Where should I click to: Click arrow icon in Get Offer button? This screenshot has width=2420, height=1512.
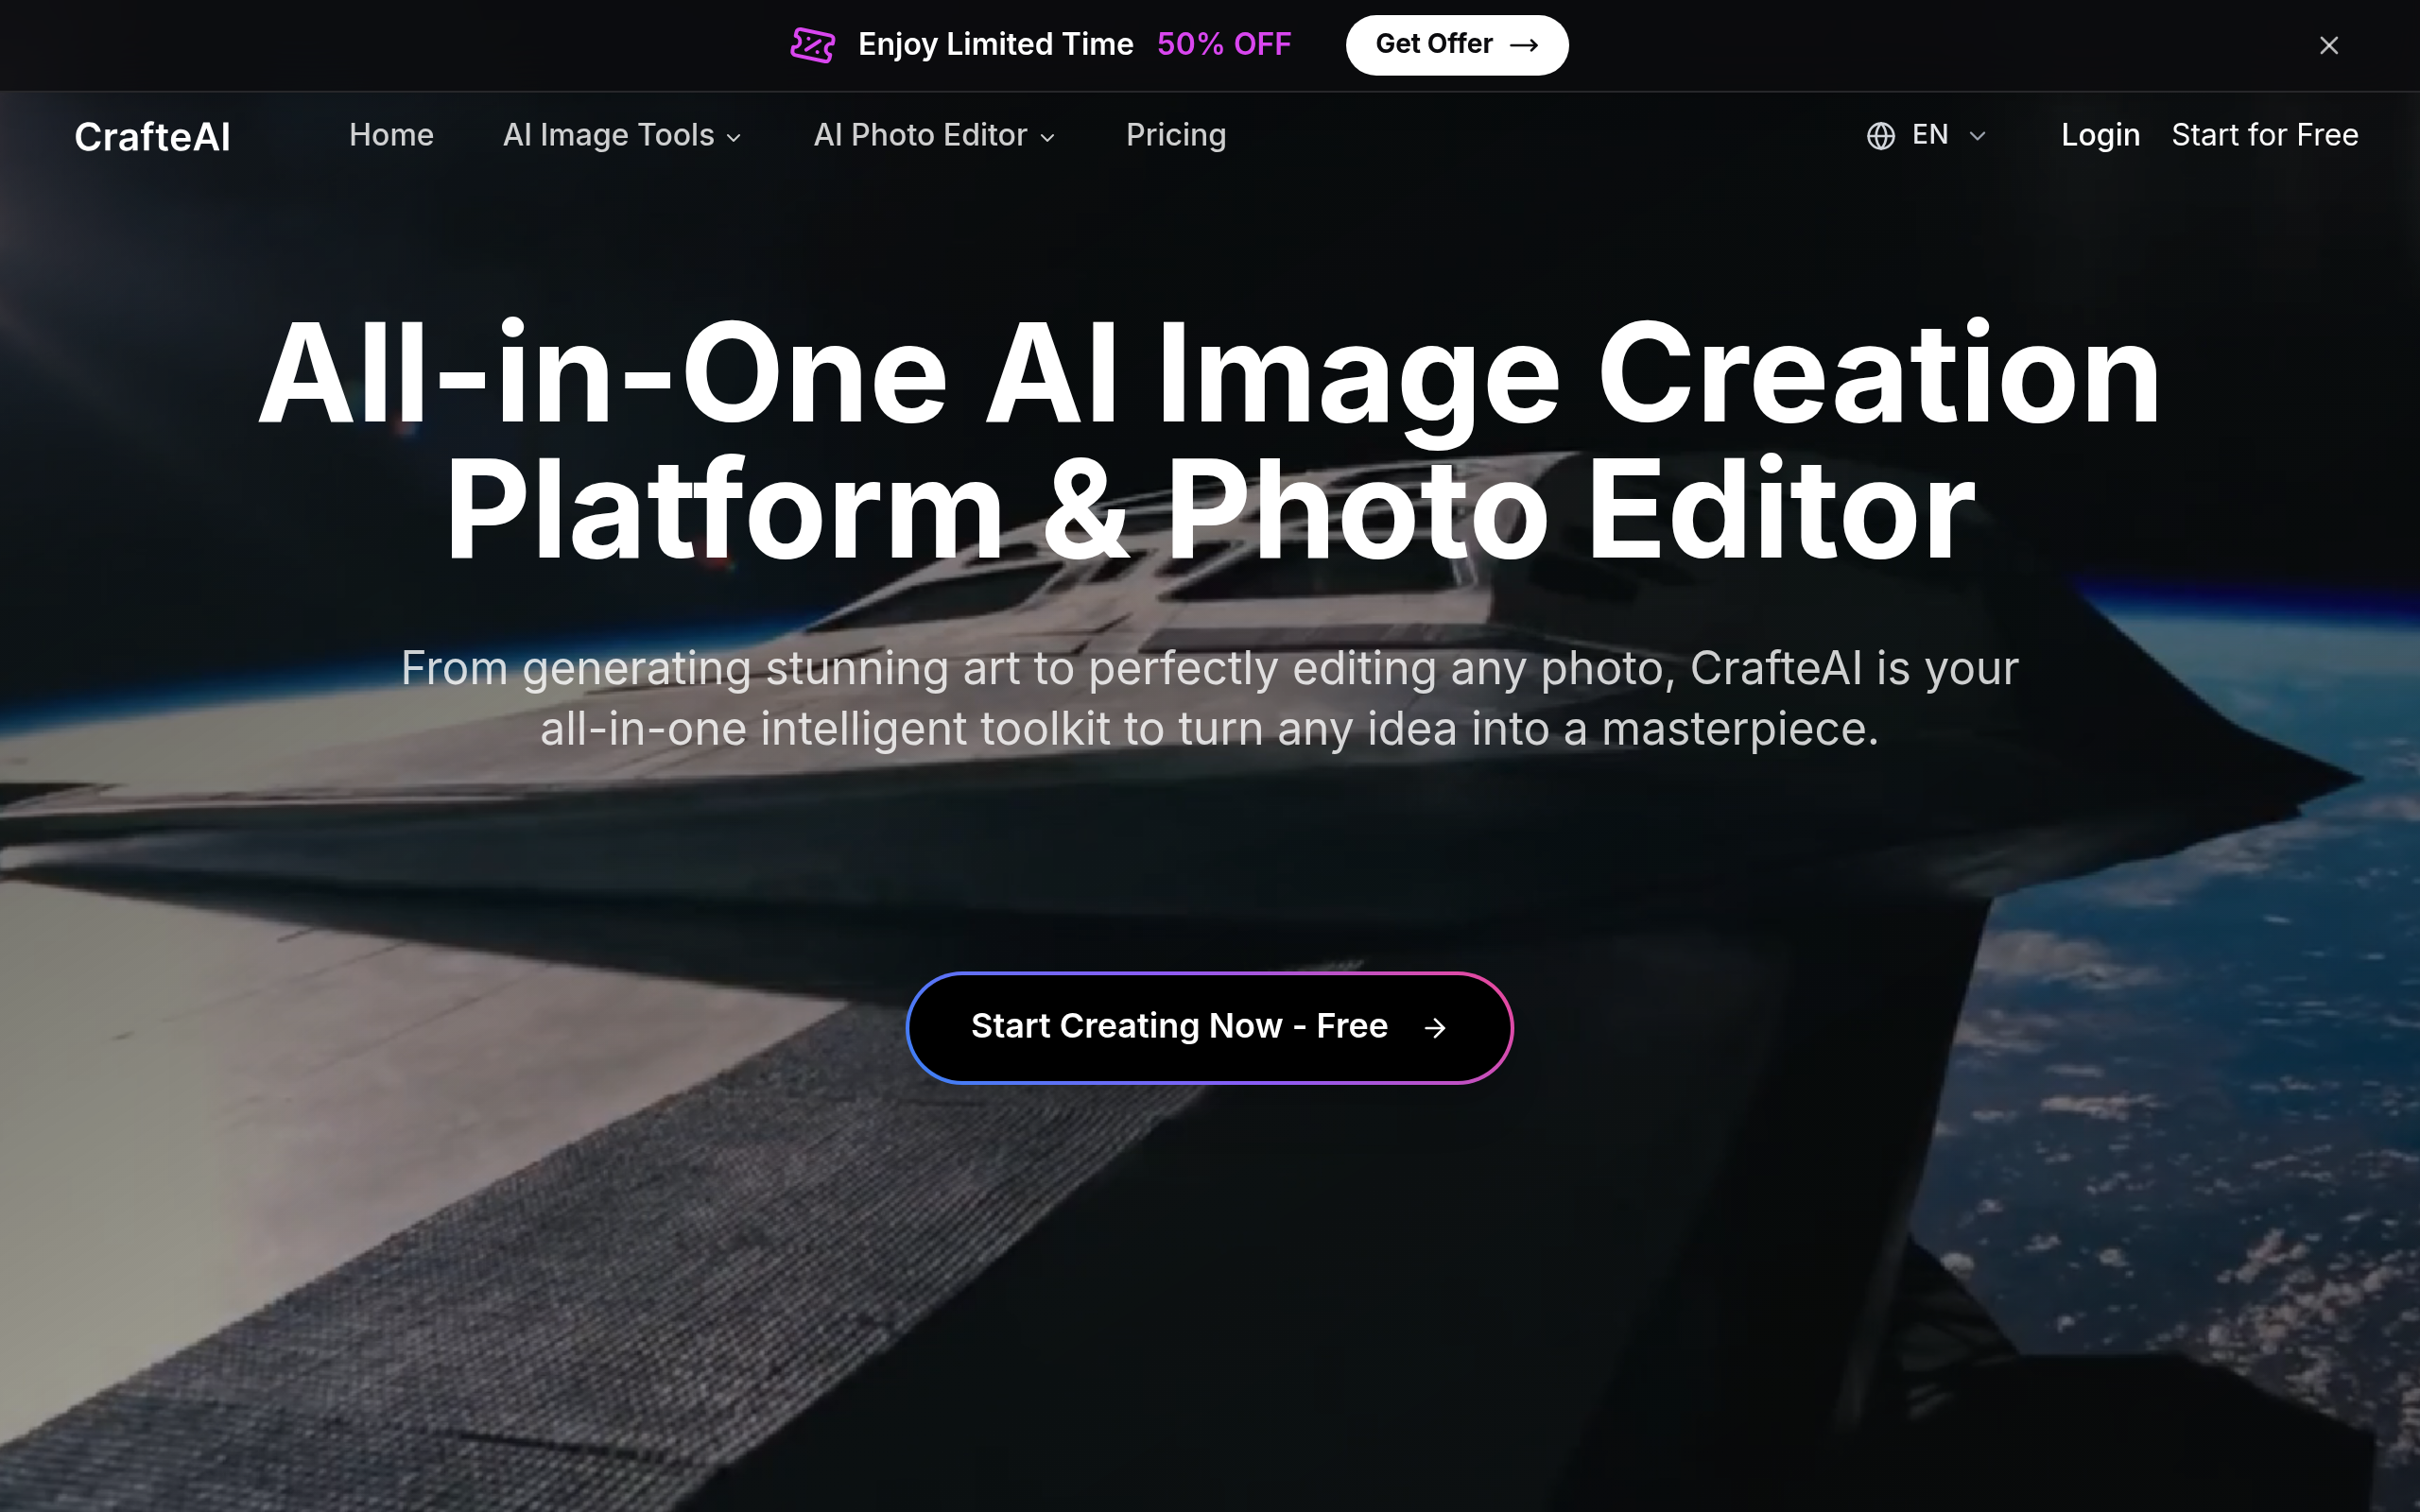click(x=1523, y=45)
